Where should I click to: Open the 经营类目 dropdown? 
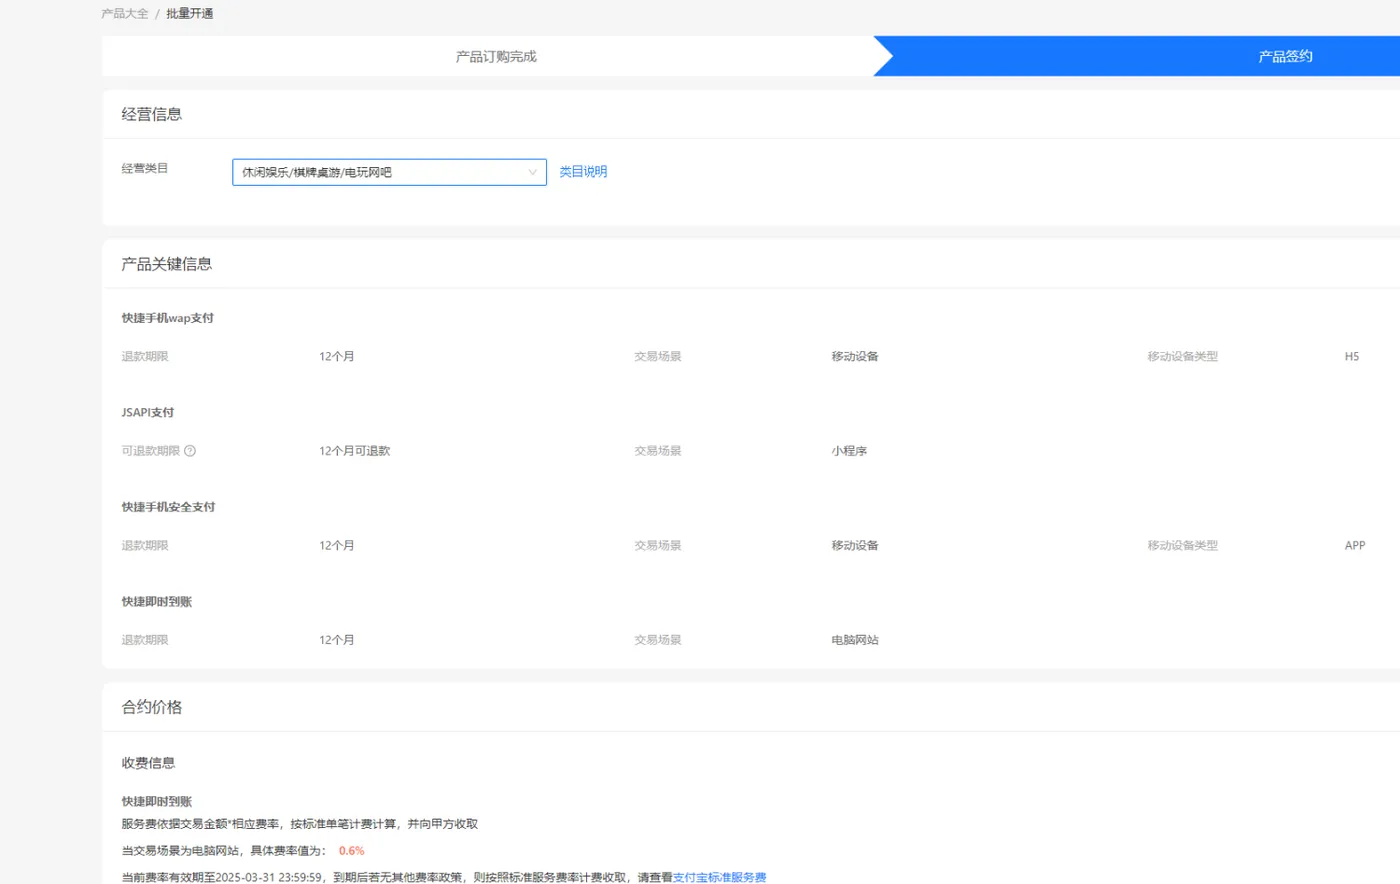[x=389, y=172]
